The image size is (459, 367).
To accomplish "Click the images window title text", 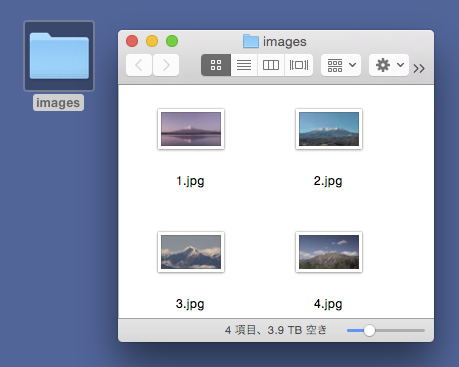I will (x=285, y=42).
